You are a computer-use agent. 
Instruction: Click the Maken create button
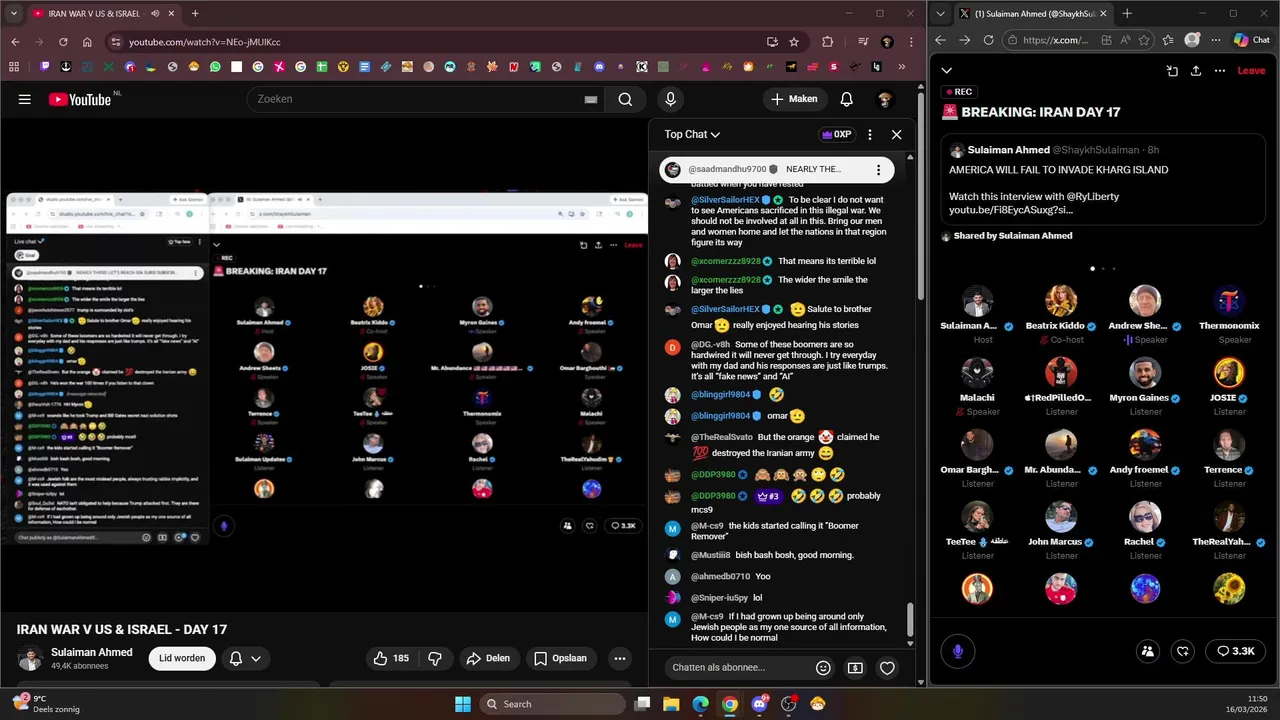pos(794,99)
